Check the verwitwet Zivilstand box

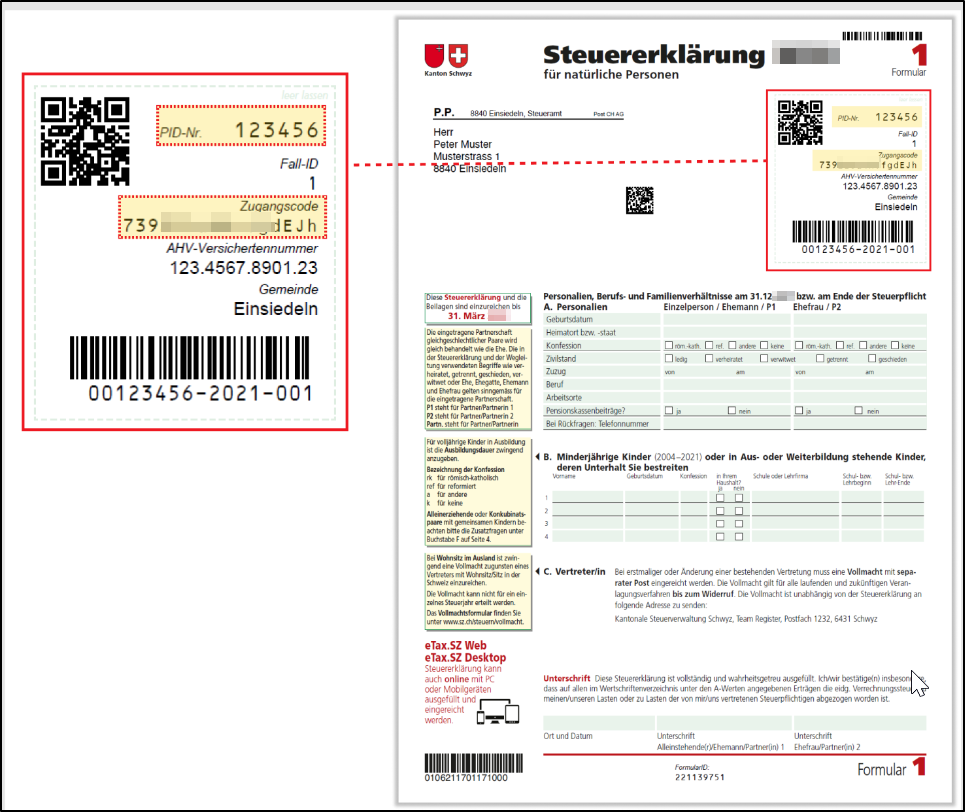764,358
